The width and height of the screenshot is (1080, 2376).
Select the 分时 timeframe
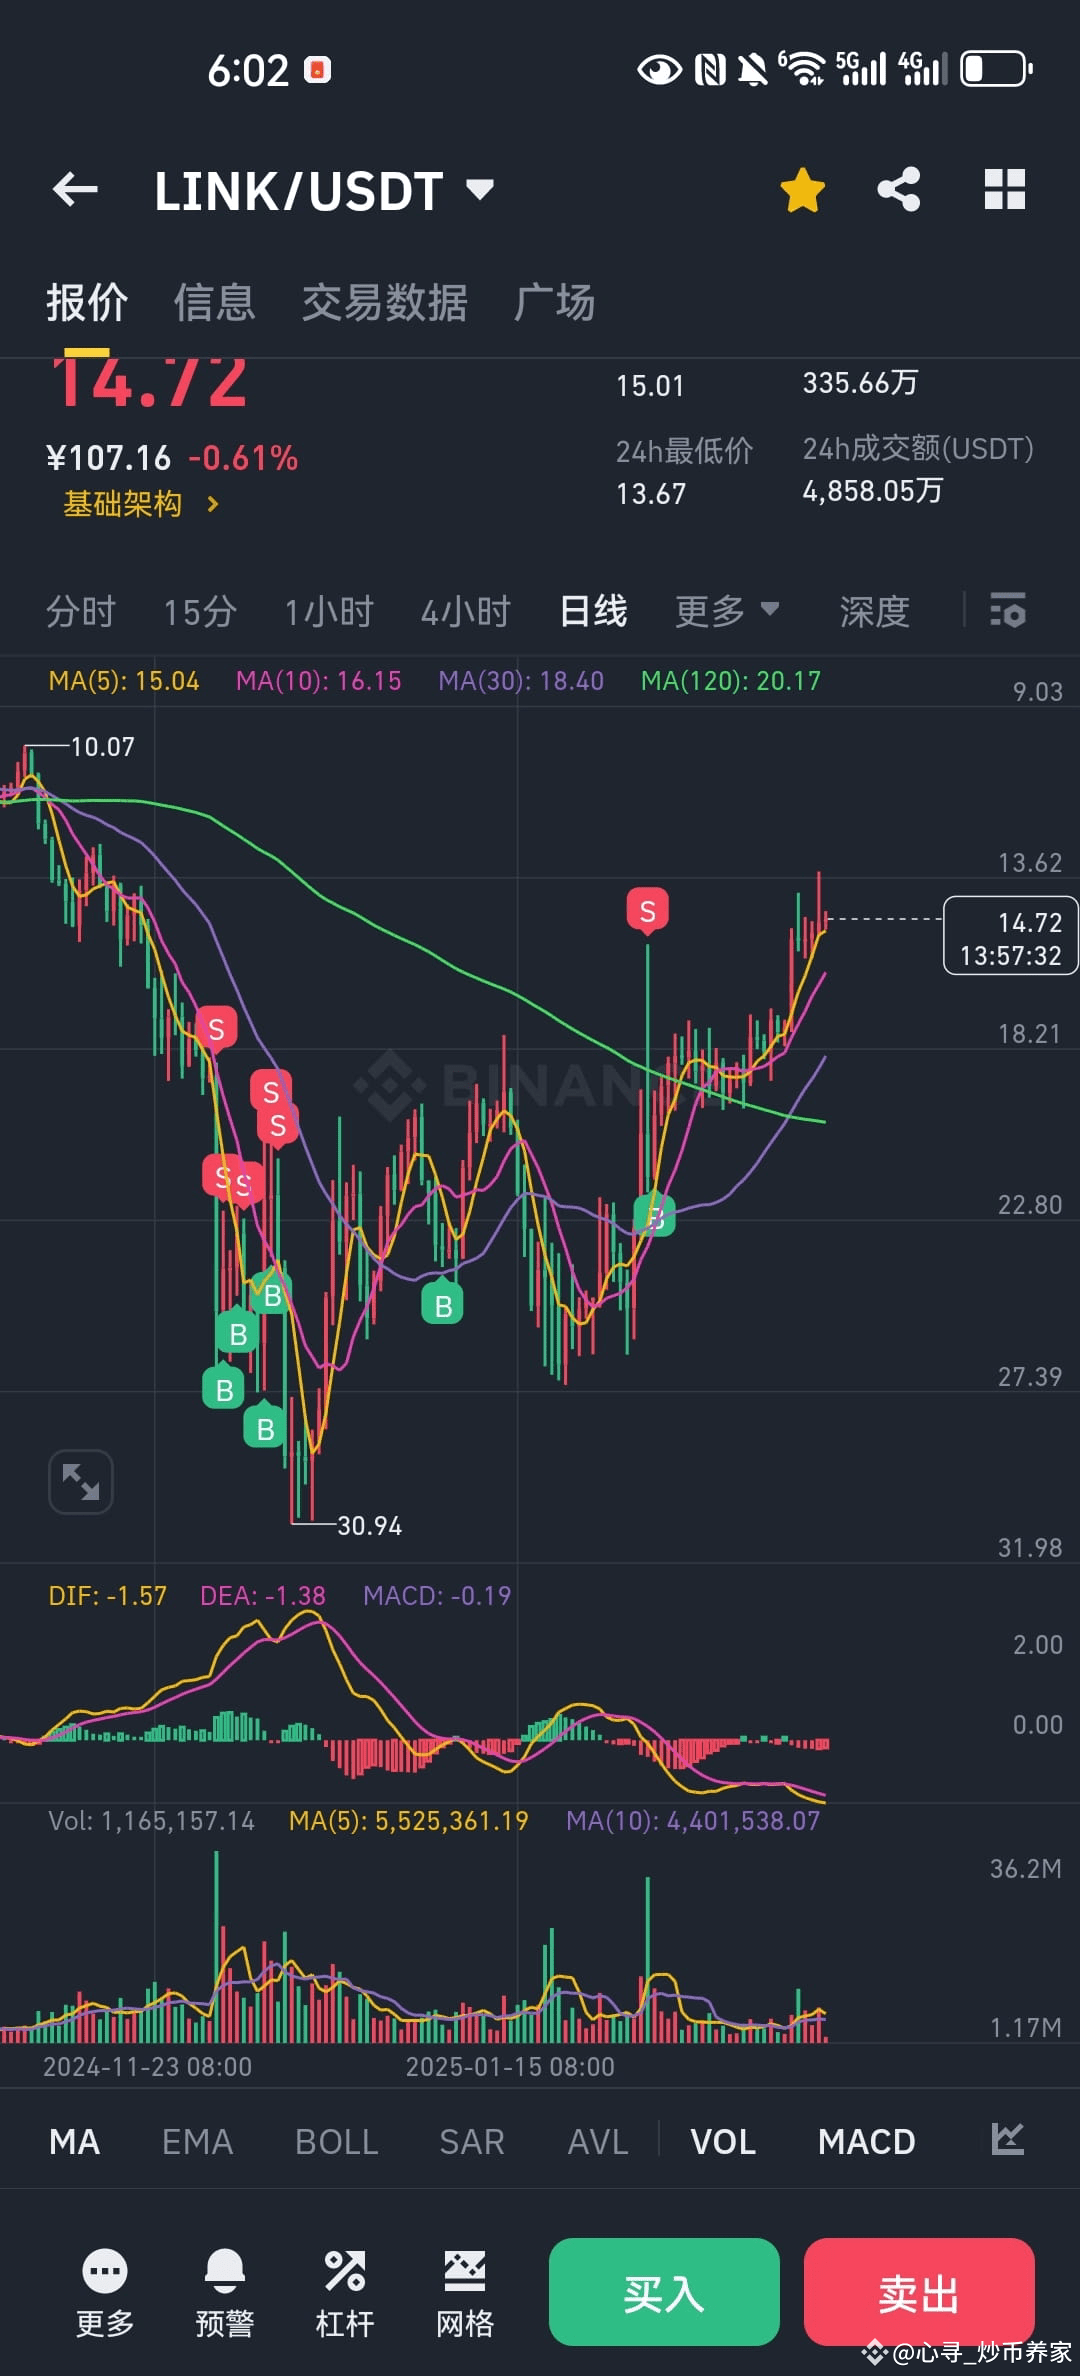point(81,611)
